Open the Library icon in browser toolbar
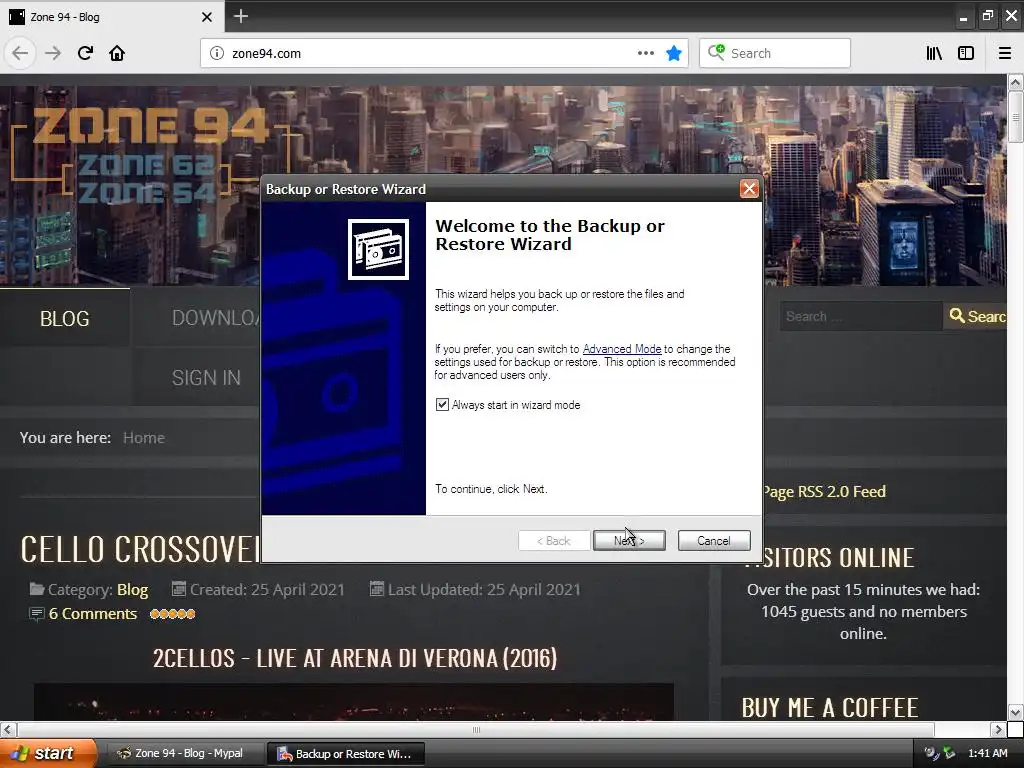Image resolution: width=1024 pixels, height=768 pixels. 934,53
